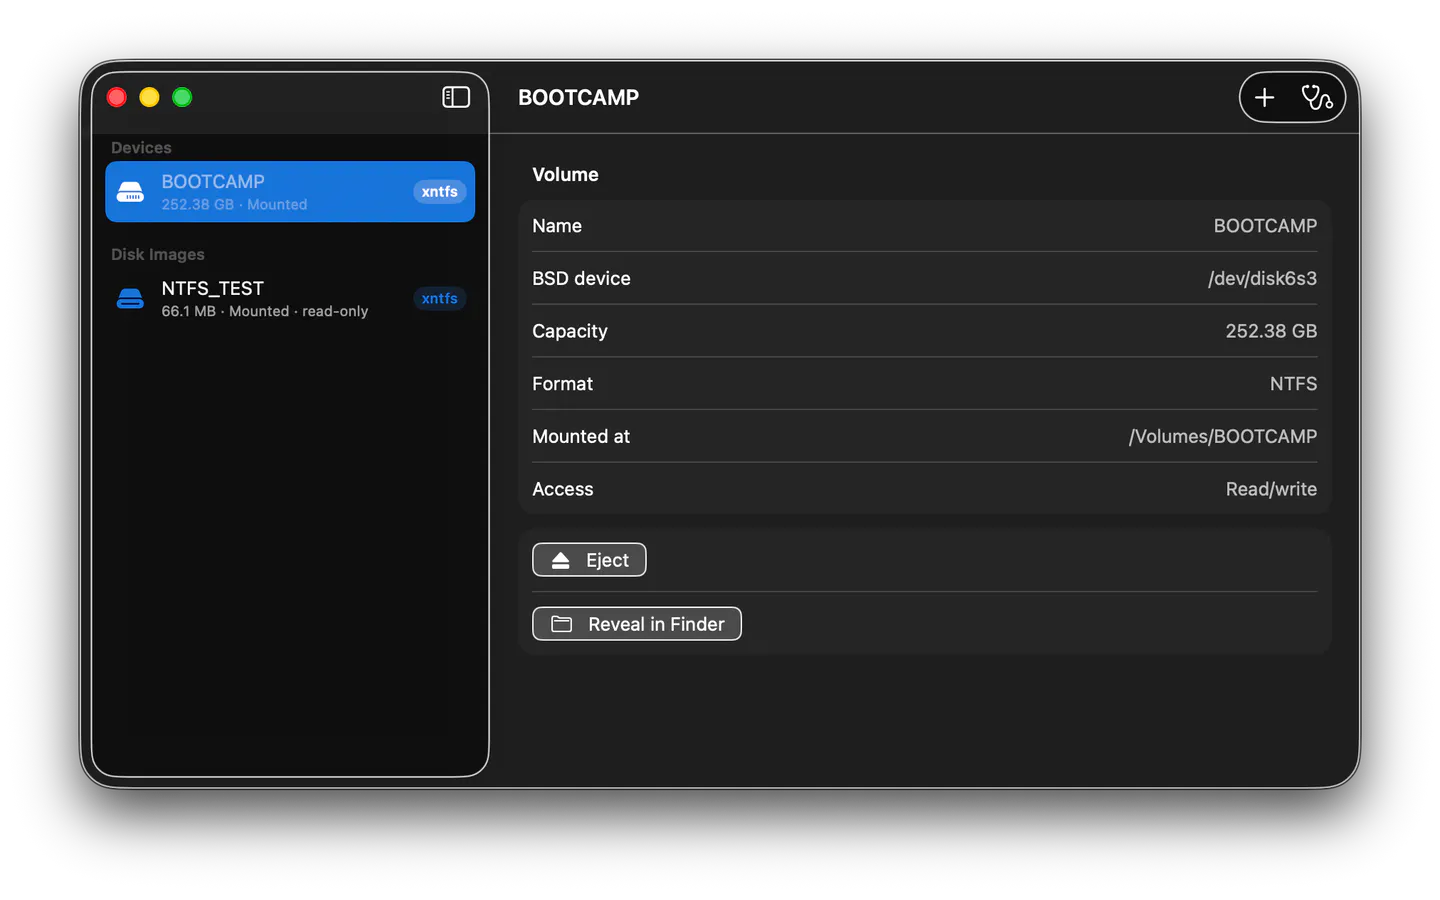The width and height of the screenshot is (1440, 900).
Task: Click the NTFS format value
Action: click(1293, 384)
